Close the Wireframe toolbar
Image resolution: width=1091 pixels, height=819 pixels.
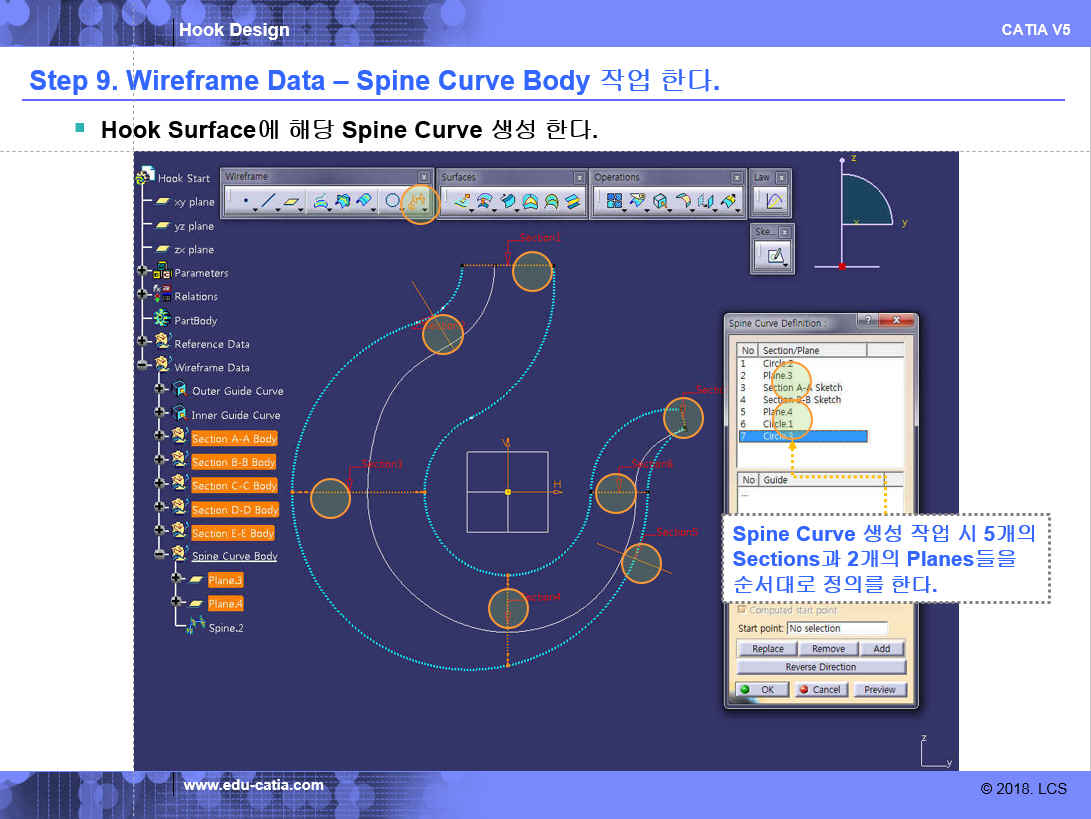(423, 177)
